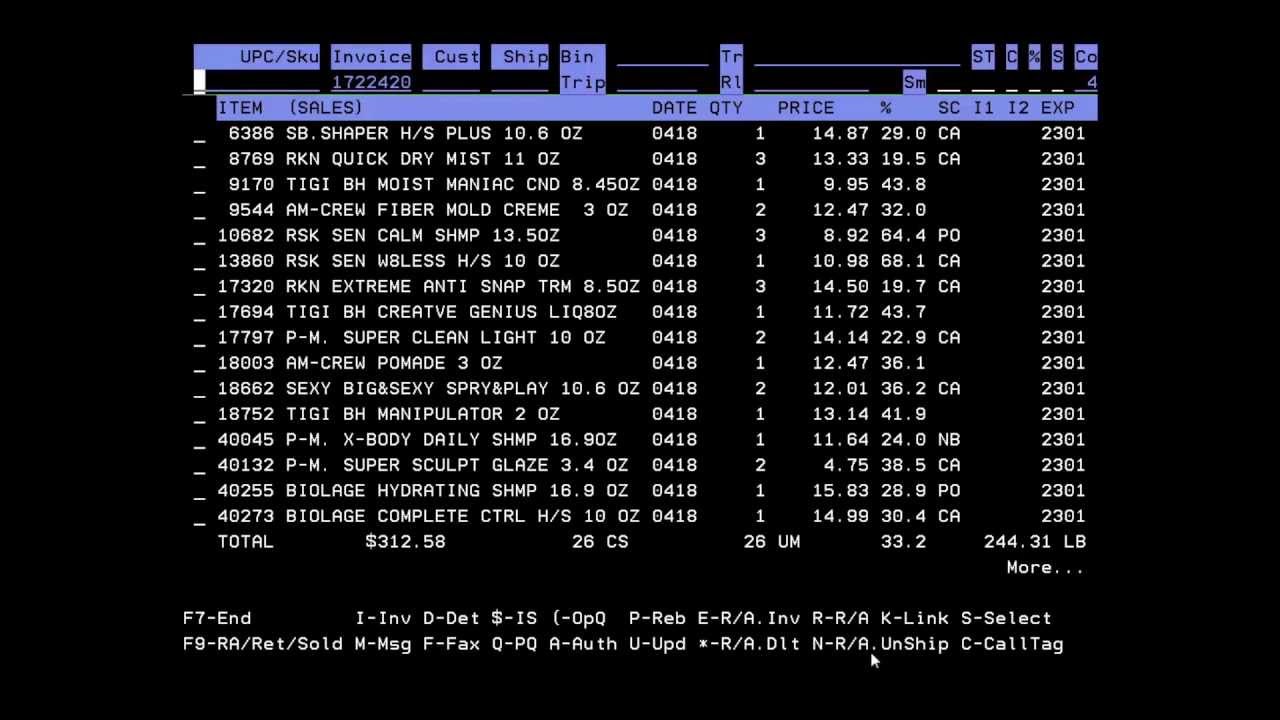Click the K-Link command option

[914, 619]
